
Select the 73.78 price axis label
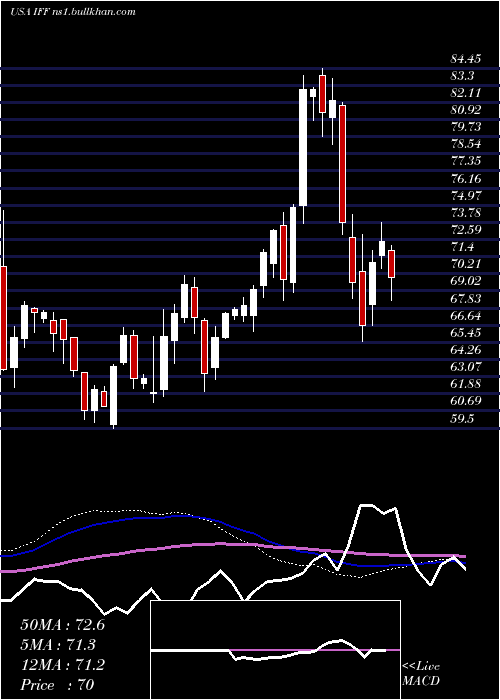466,213
